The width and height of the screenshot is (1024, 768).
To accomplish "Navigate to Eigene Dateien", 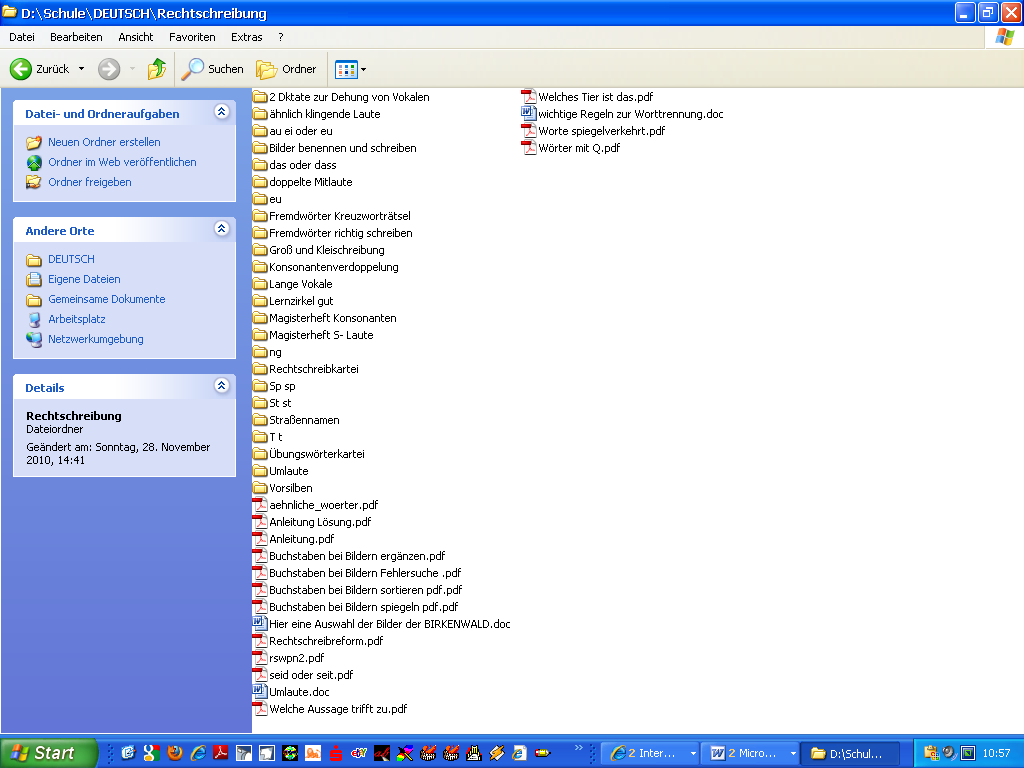I will [x=84, y=279].
